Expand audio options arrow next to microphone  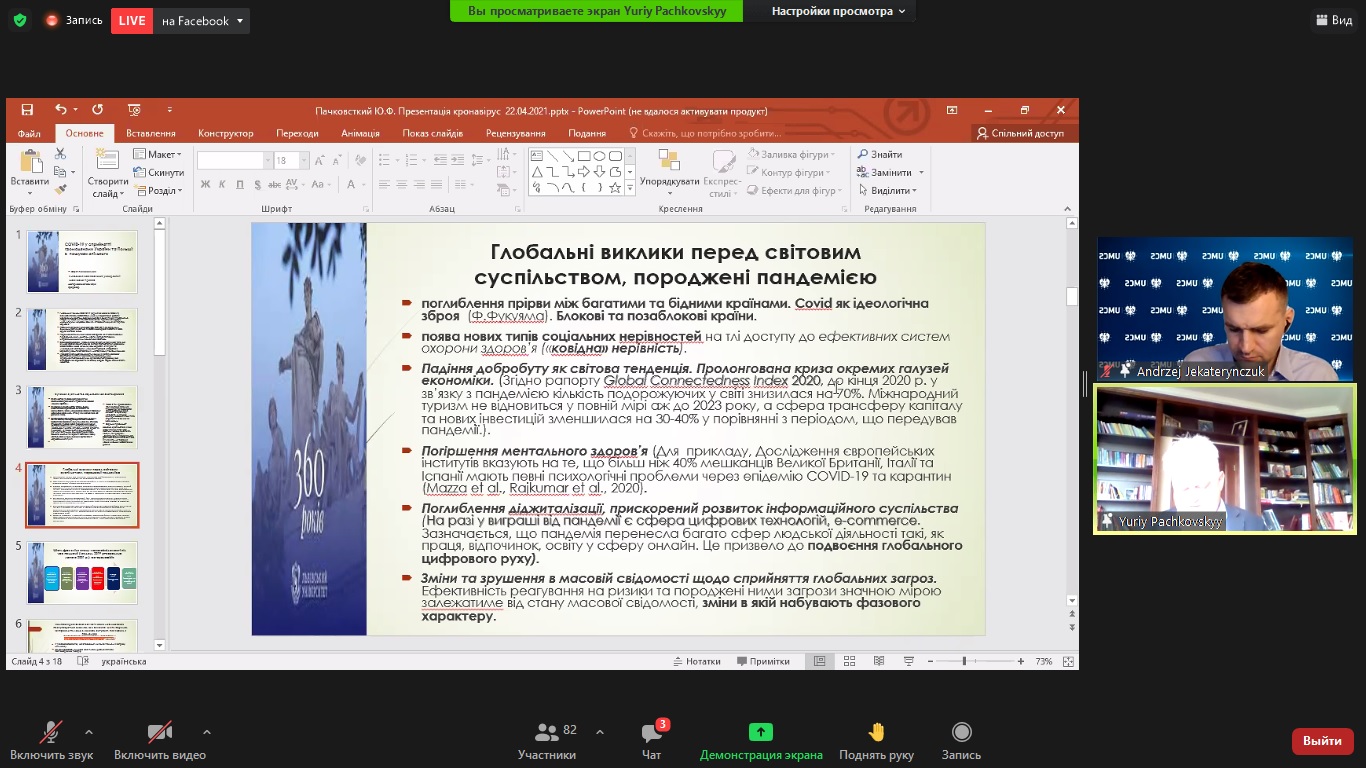[x=89, y=732]
